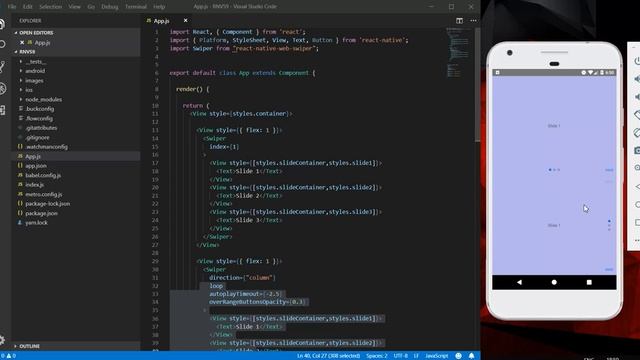Open the Go menu
Image resolution: width=640 pixels, height=360 pixels.
pos(91,7)
